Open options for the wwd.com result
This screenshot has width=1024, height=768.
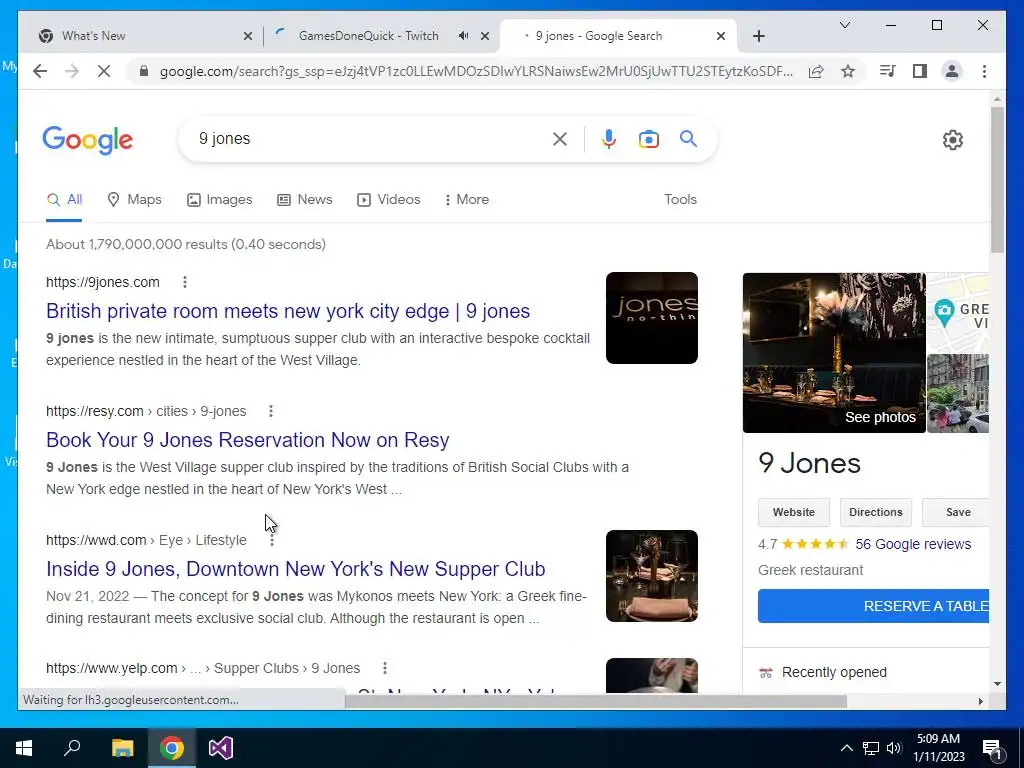point(272,540)
